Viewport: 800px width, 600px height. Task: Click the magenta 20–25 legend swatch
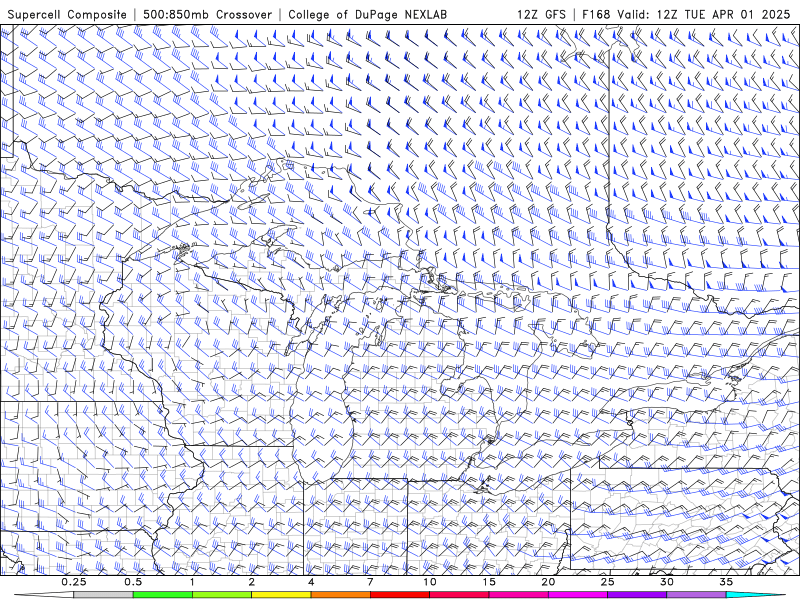tap(578, 595)
